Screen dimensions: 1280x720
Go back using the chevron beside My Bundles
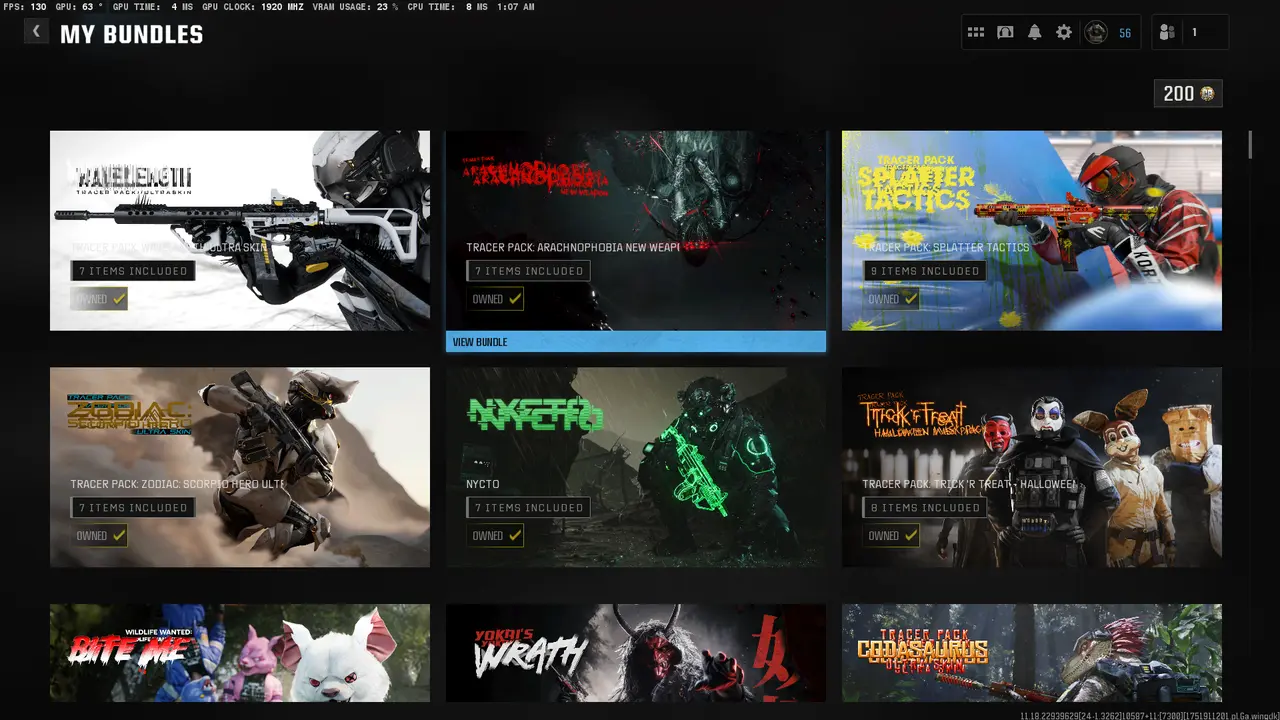36,31
